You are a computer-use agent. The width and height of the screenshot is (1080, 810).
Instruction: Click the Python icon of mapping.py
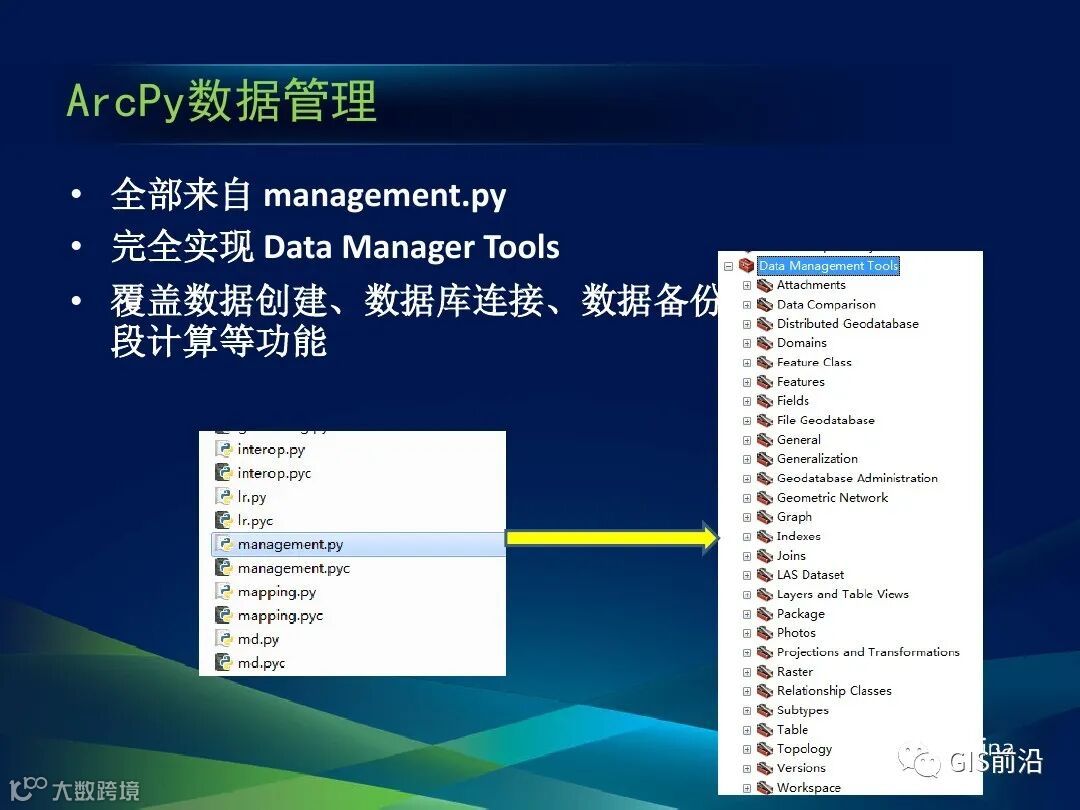pos(223,592)
